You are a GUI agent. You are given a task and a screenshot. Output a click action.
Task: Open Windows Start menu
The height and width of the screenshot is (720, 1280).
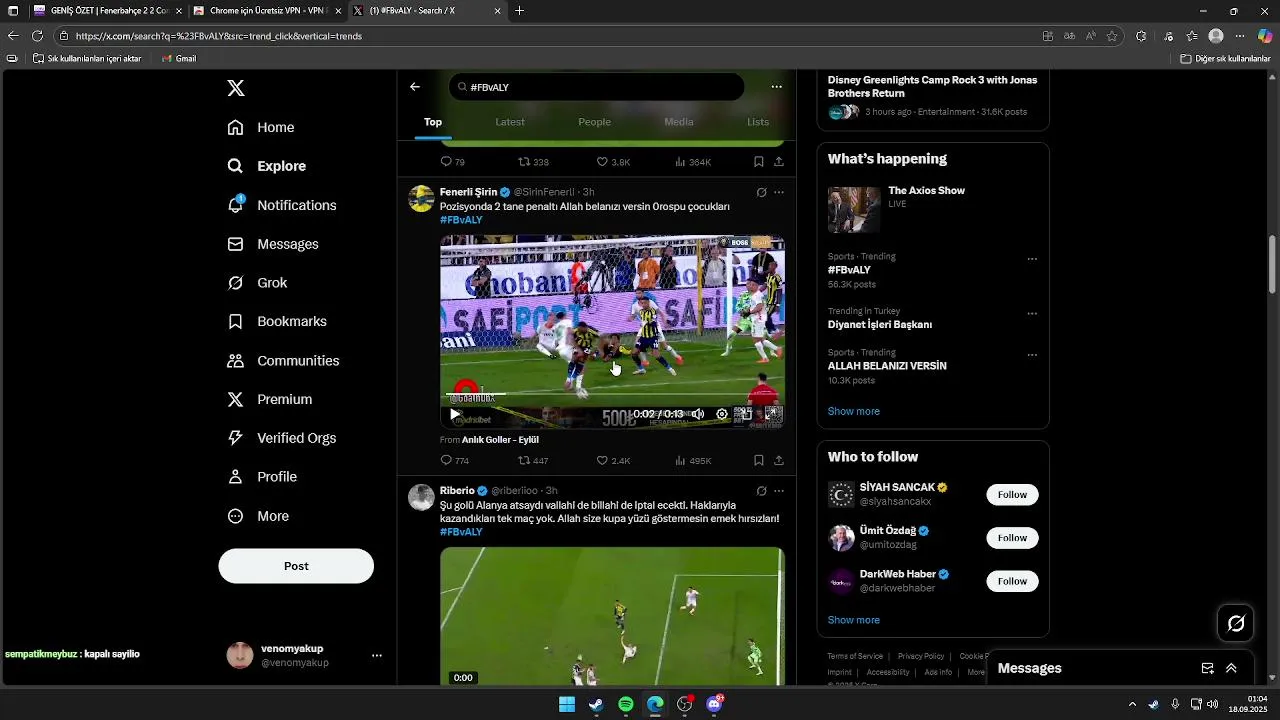567,704
